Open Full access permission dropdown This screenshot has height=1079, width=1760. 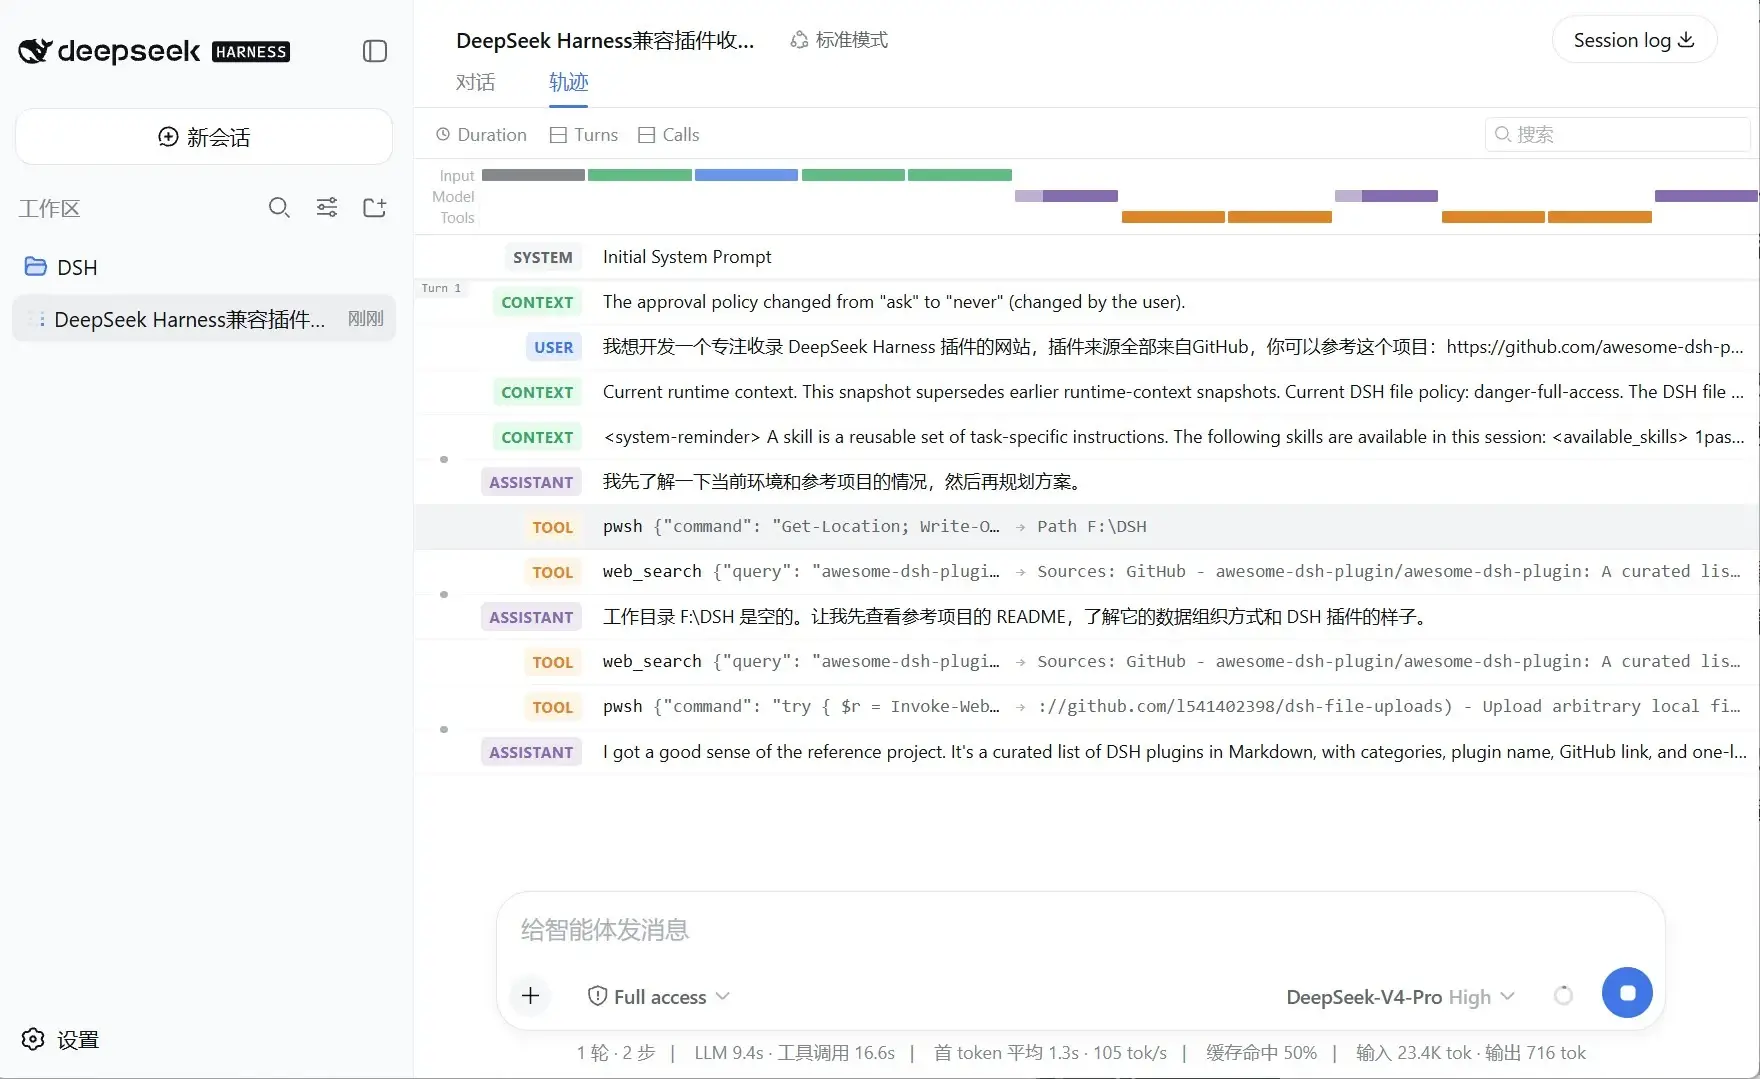point(659,996)
